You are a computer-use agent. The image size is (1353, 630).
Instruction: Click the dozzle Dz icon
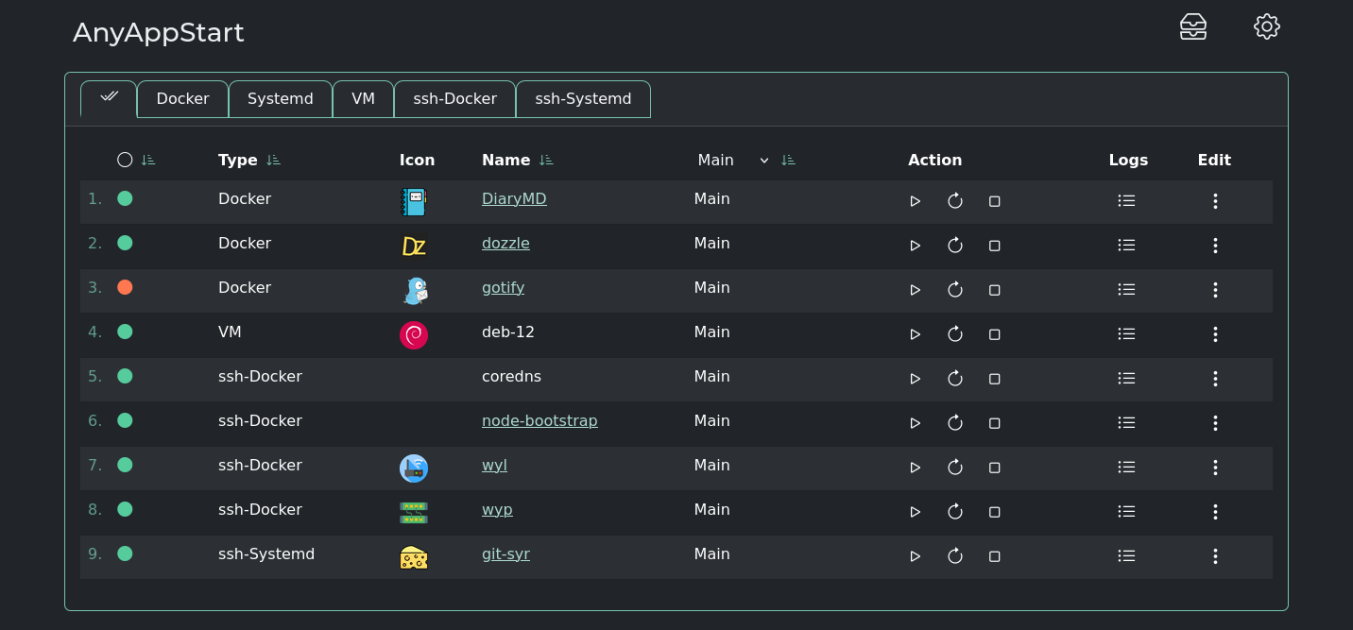[413, 246]
